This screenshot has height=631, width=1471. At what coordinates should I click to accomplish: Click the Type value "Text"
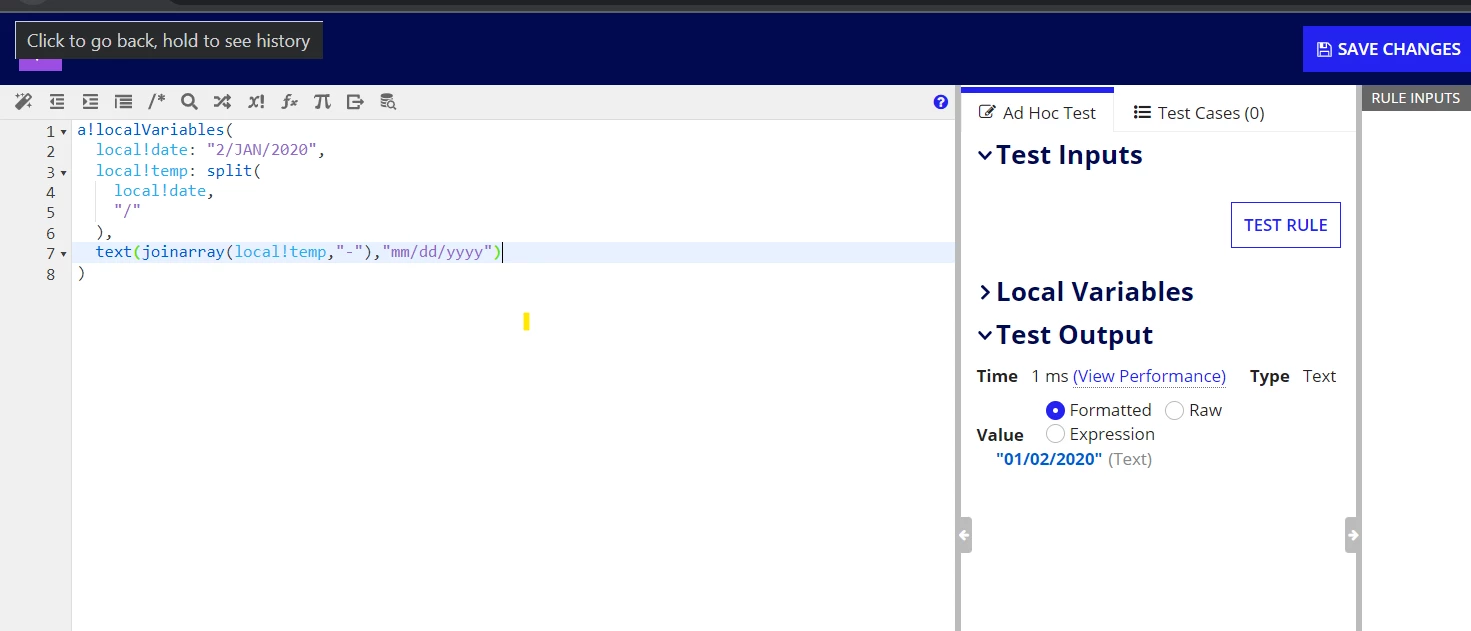coord(1319,376)
